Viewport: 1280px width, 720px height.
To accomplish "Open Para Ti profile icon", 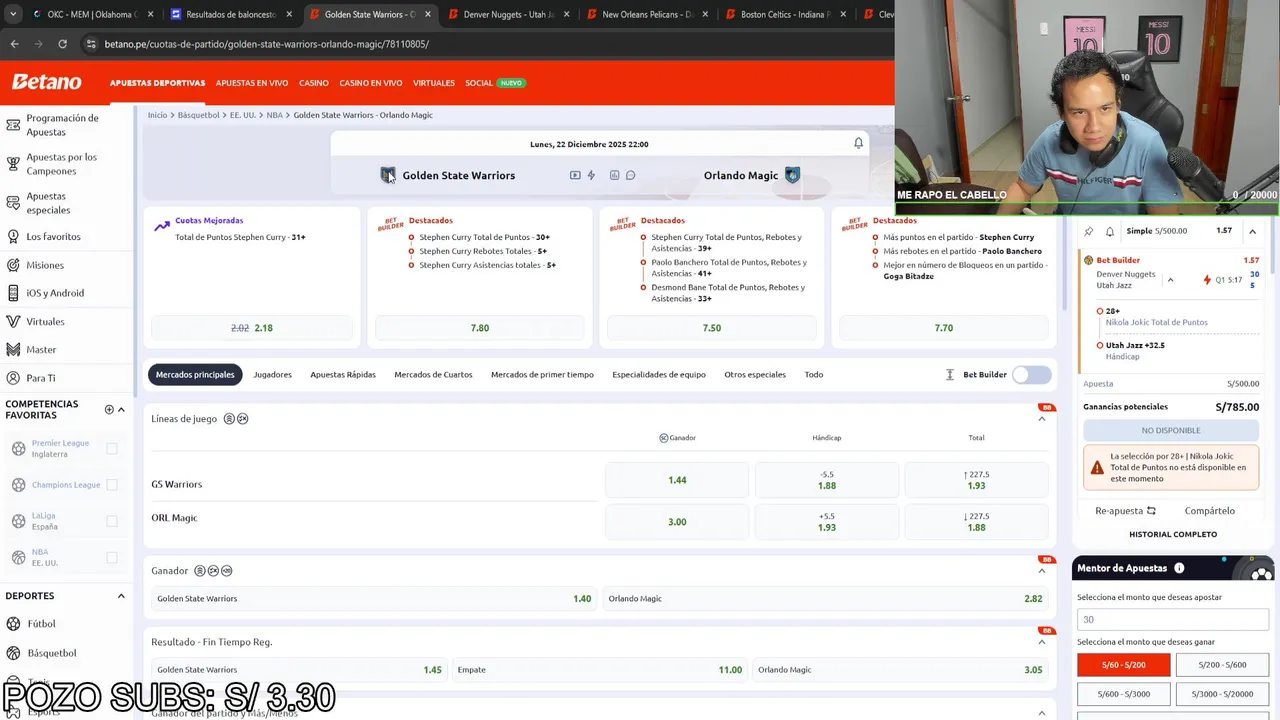I will tap(13, 378).
